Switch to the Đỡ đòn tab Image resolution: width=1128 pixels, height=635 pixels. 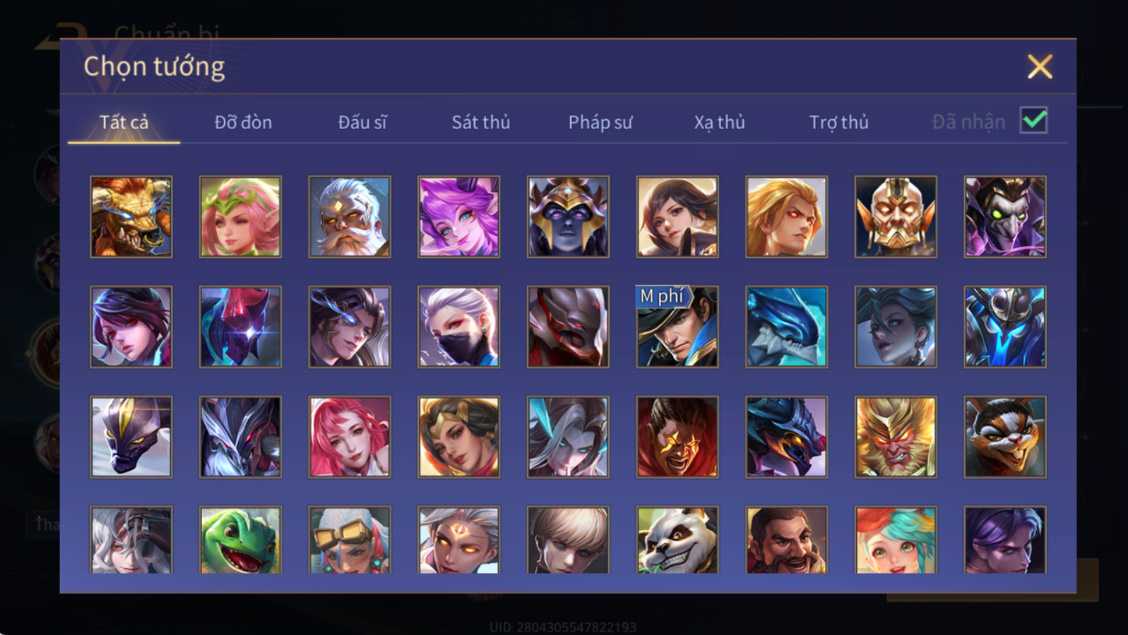(x=243, y=122)
